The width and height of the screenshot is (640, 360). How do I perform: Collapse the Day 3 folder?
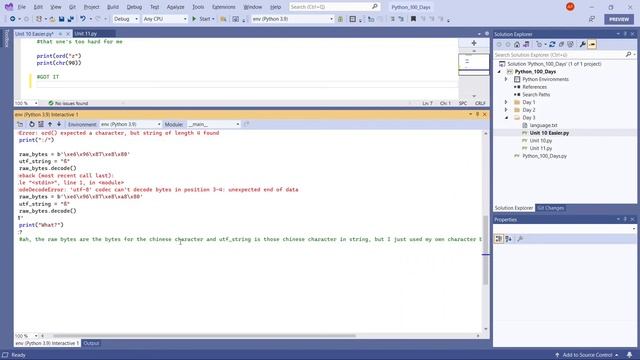coord(507,118)
